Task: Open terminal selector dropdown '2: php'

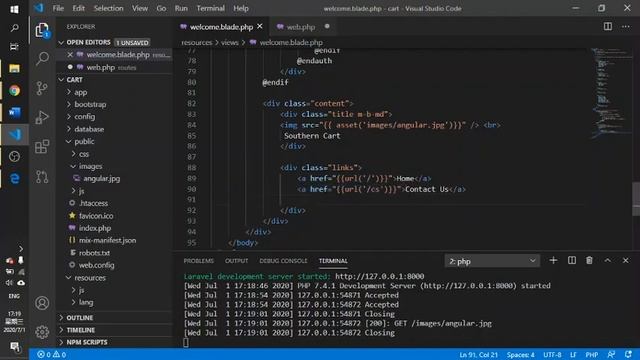Action: pos(492,261)
